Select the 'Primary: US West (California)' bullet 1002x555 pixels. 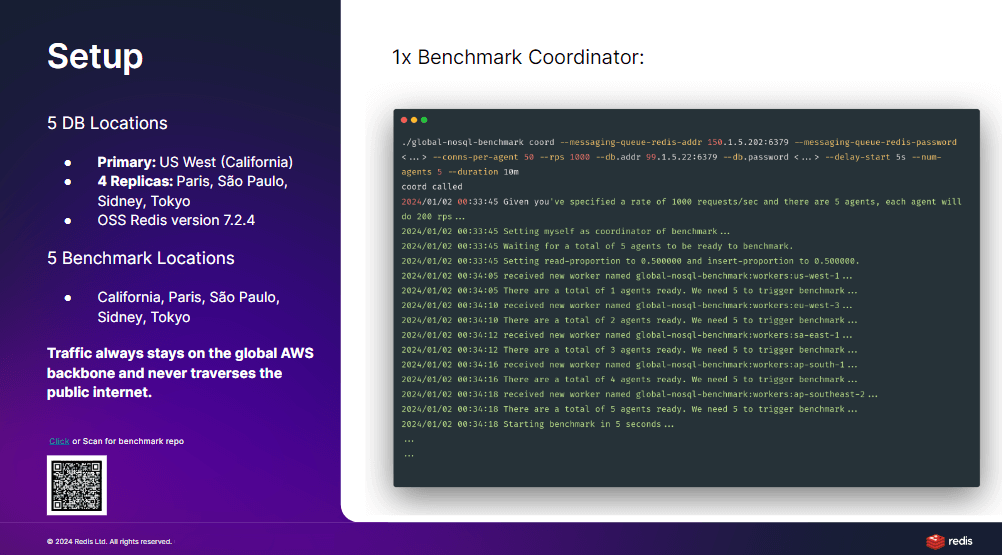click(x=195, y=162)
